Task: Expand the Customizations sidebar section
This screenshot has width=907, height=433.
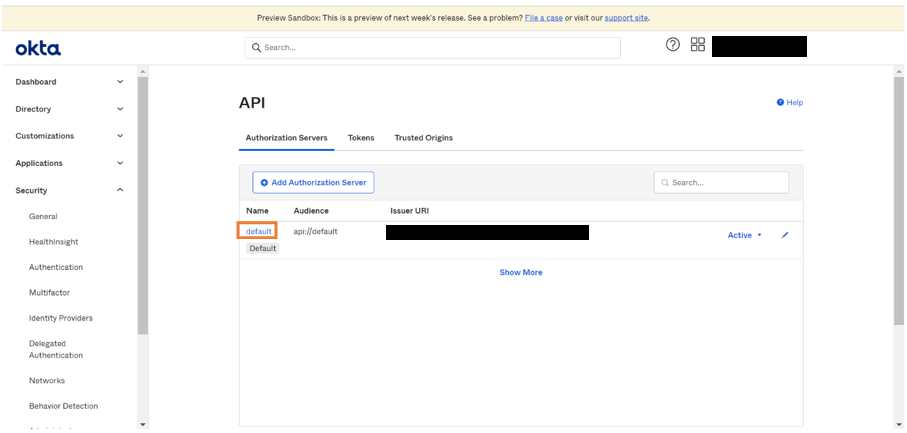Action: point(68,136)
